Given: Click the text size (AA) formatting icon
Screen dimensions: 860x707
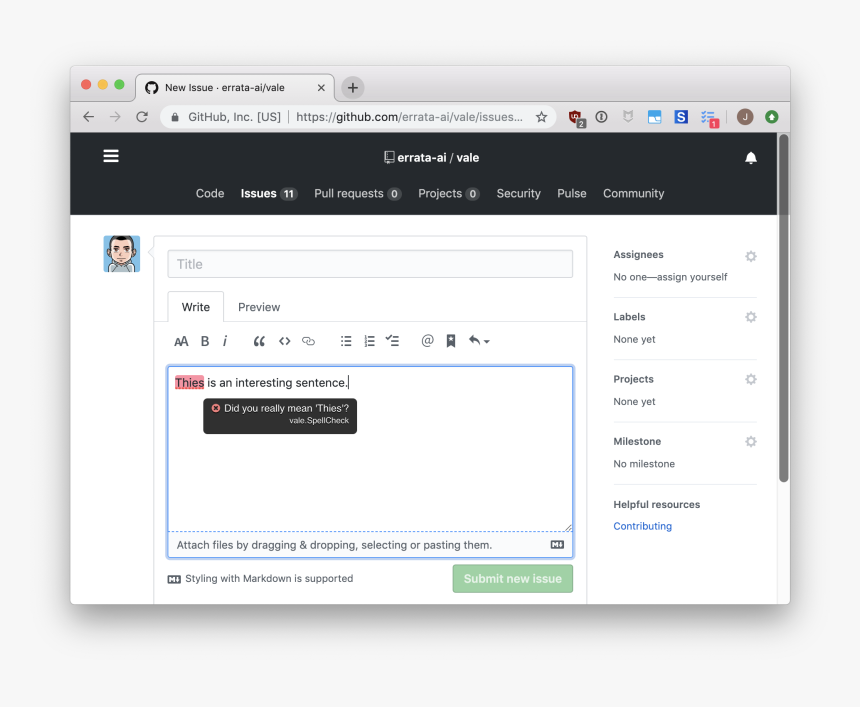Looking at the screenshot, I should click(x=181, y=341).
